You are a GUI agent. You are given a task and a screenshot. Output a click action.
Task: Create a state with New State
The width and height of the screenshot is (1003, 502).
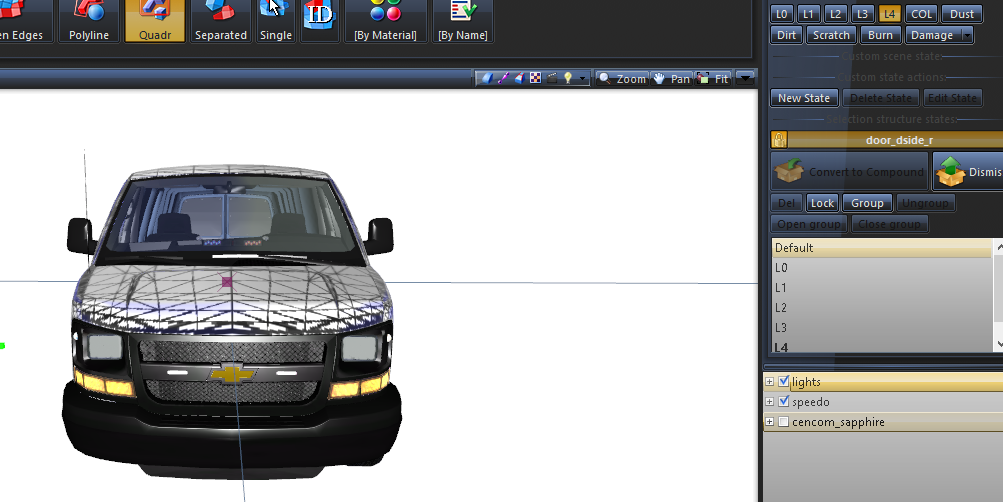click(803, 98)
